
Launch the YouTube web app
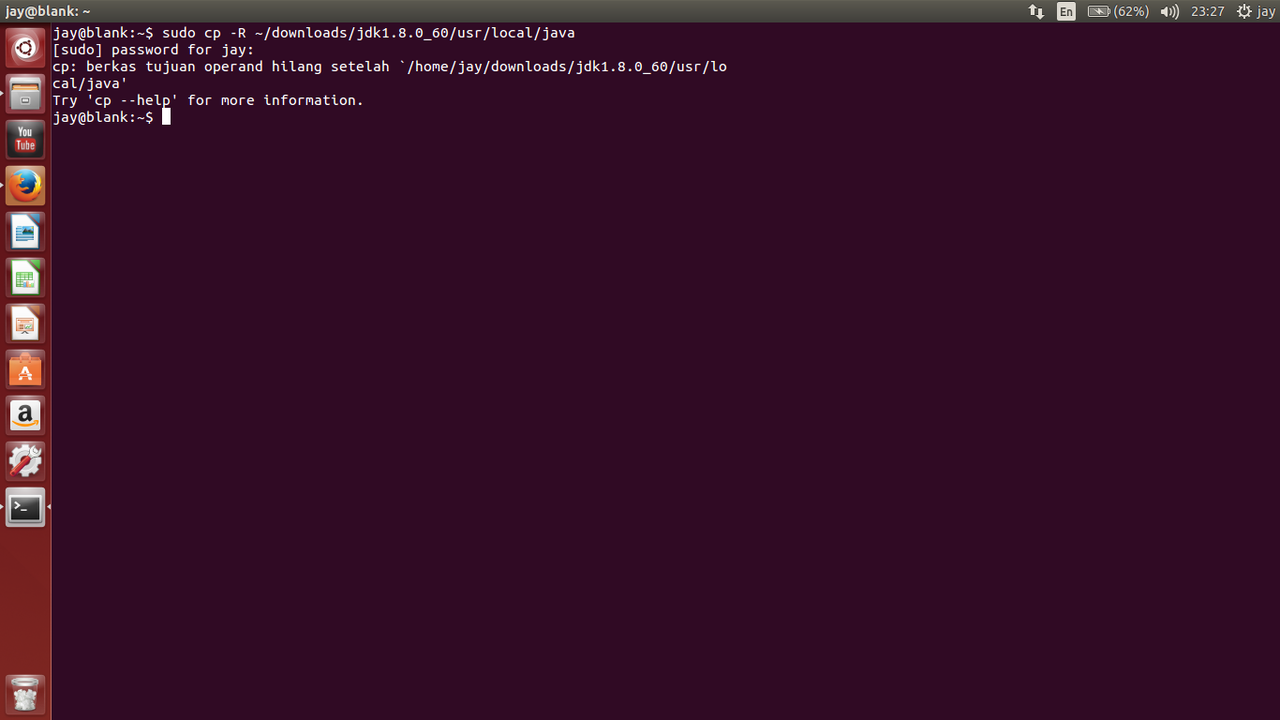pyautogui.click(x=25, y=140)
